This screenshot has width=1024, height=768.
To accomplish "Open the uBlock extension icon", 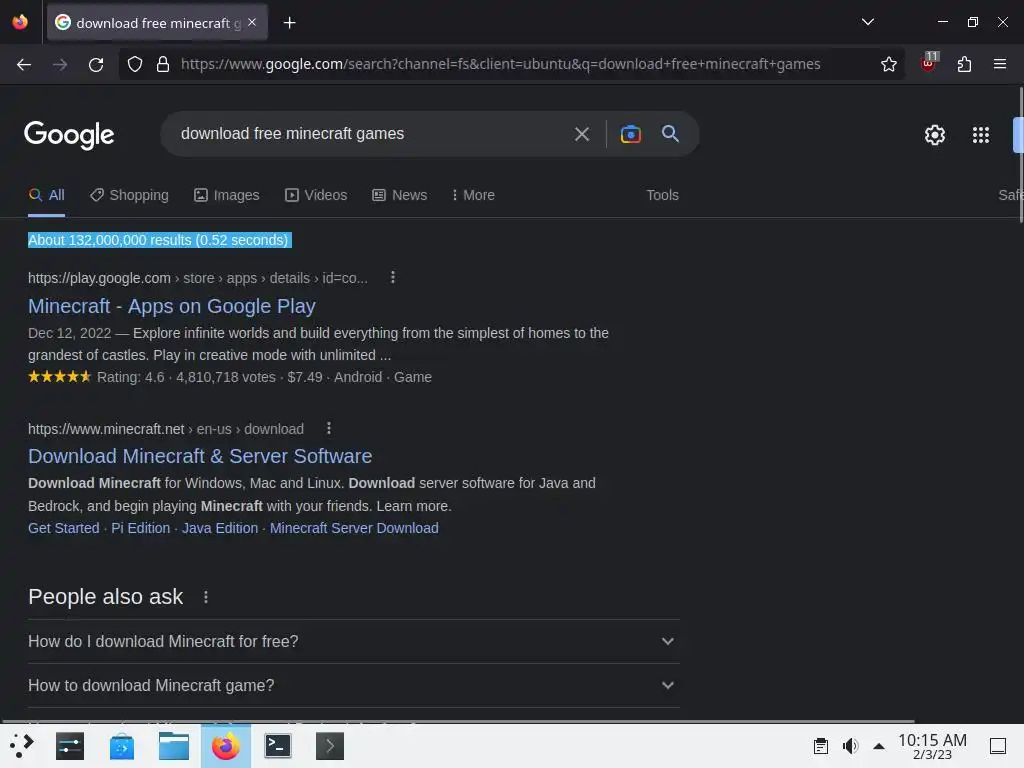I will point(929,63).
